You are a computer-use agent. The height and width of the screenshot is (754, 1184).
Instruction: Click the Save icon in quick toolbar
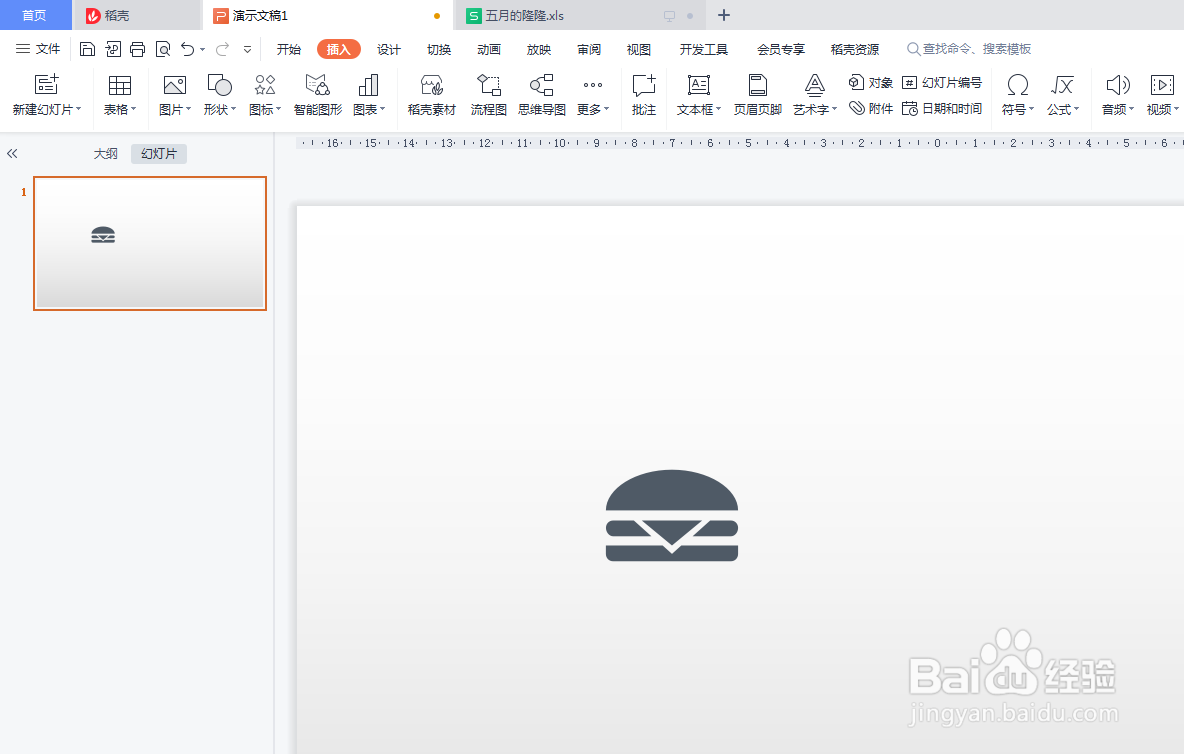(88, 49)
